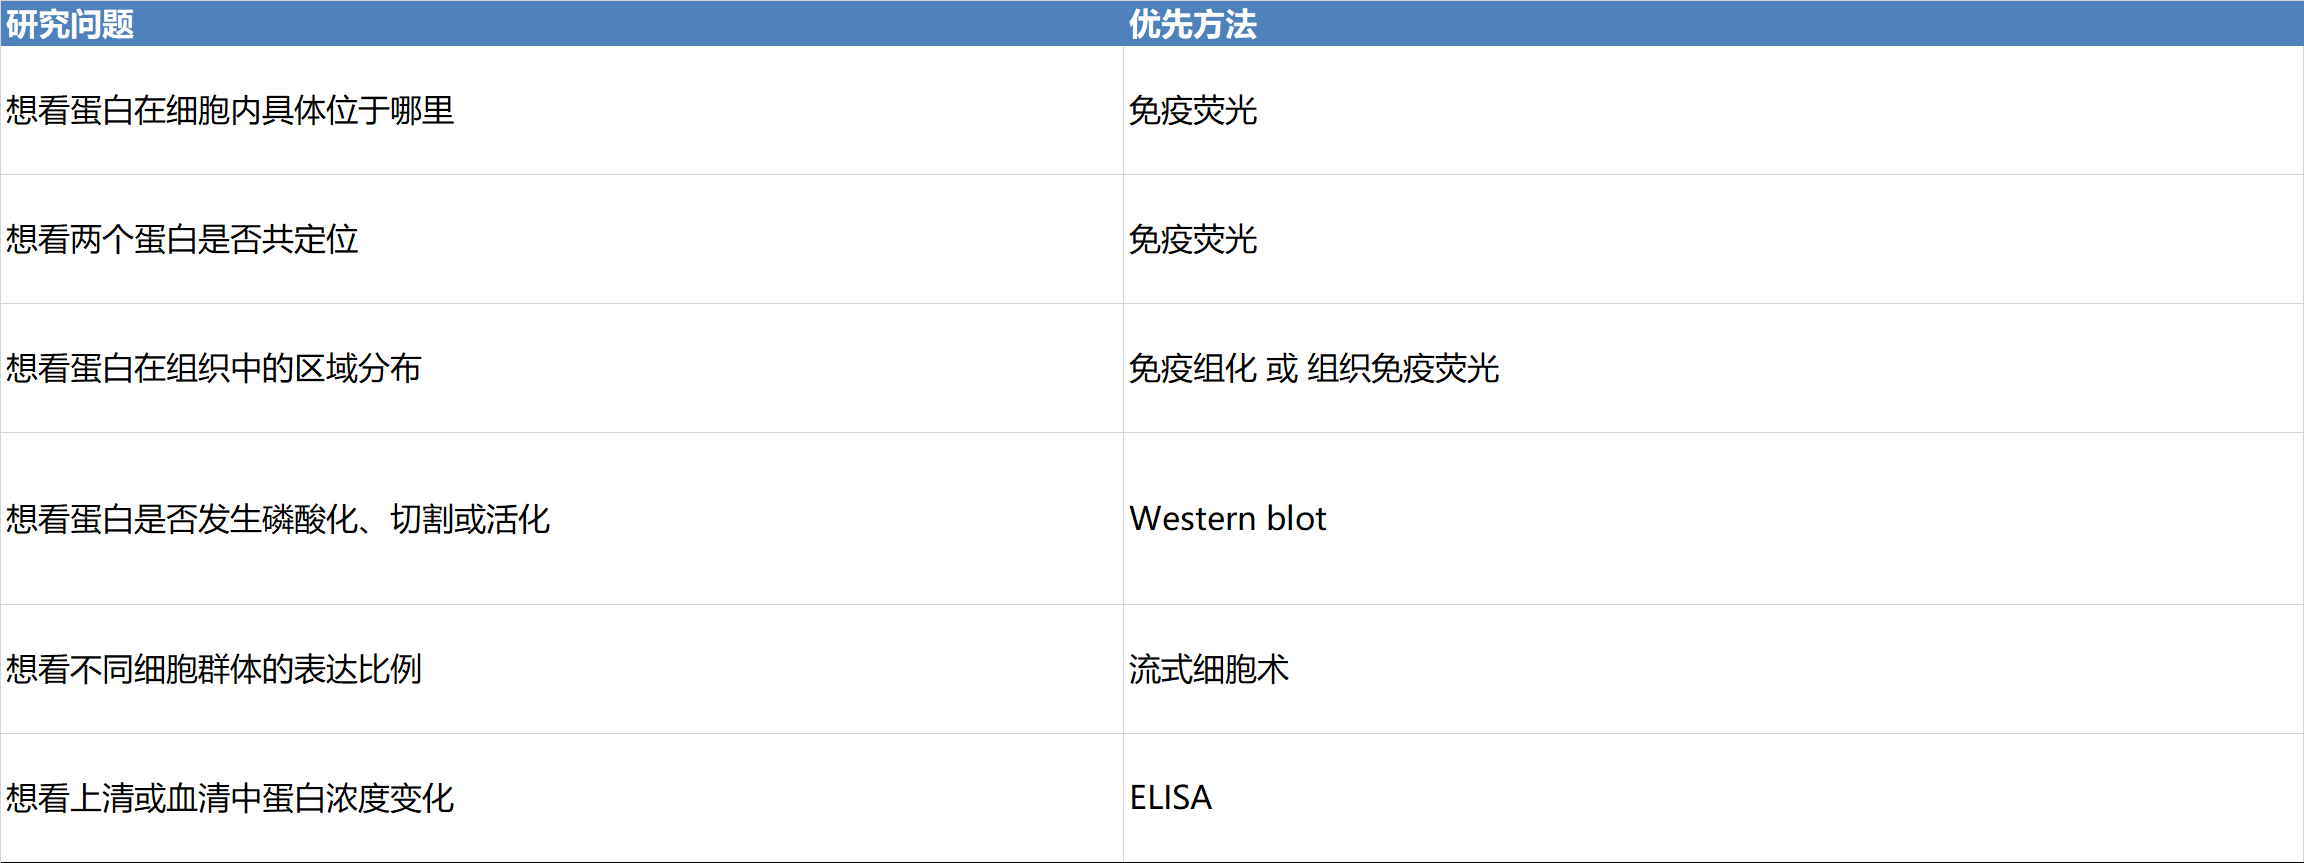Select the 想看两个蛋白是否共定位 cell
This screenshot has height=863, width=2304.
[182, 239]
